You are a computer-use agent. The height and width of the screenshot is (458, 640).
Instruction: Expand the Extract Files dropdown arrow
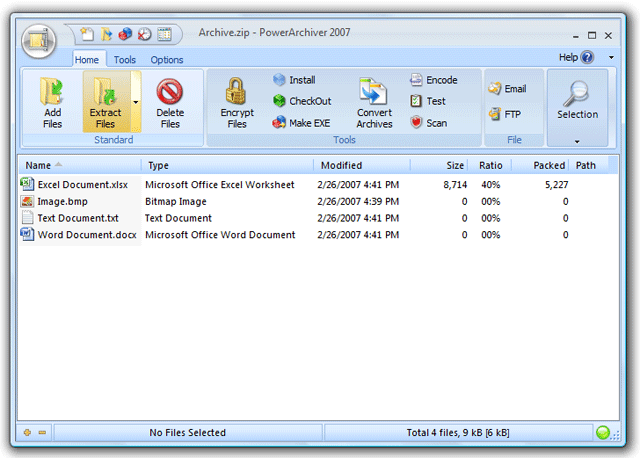(x=136, y=102)
